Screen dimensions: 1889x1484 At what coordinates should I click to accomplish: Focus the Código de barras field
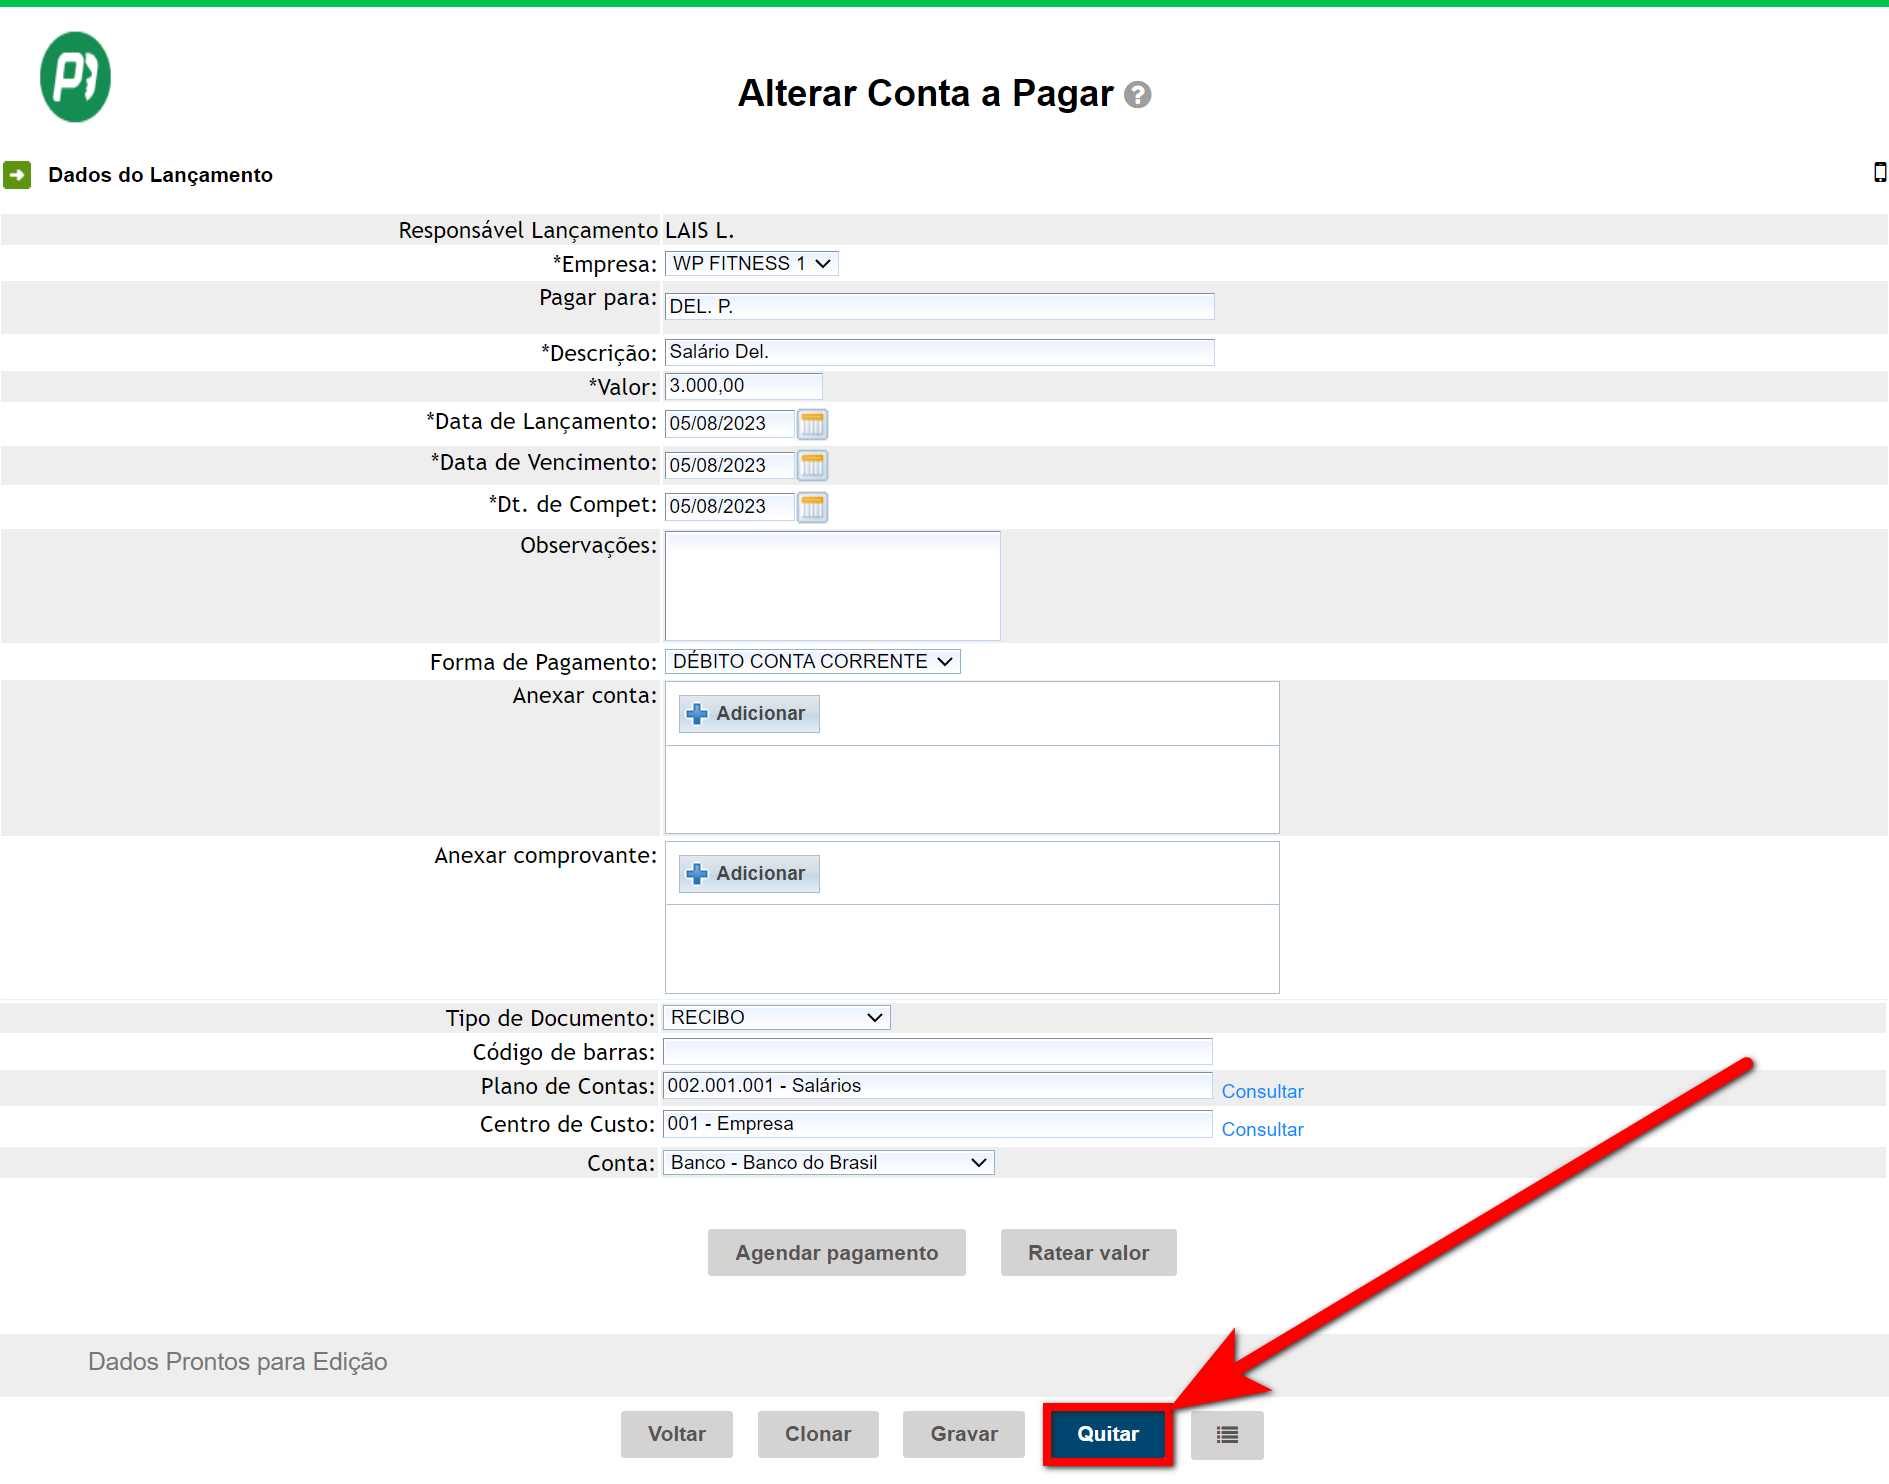point(937,1052)
